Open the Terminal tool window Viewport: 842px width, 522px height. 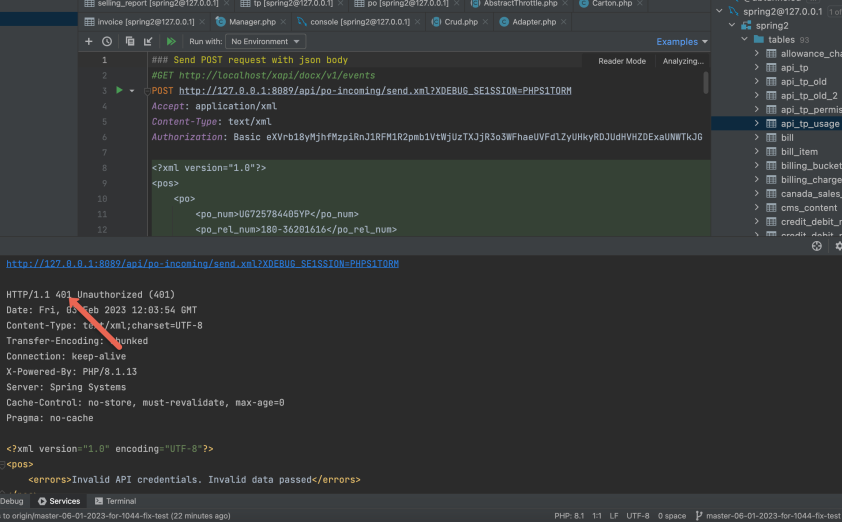point(115,501)
